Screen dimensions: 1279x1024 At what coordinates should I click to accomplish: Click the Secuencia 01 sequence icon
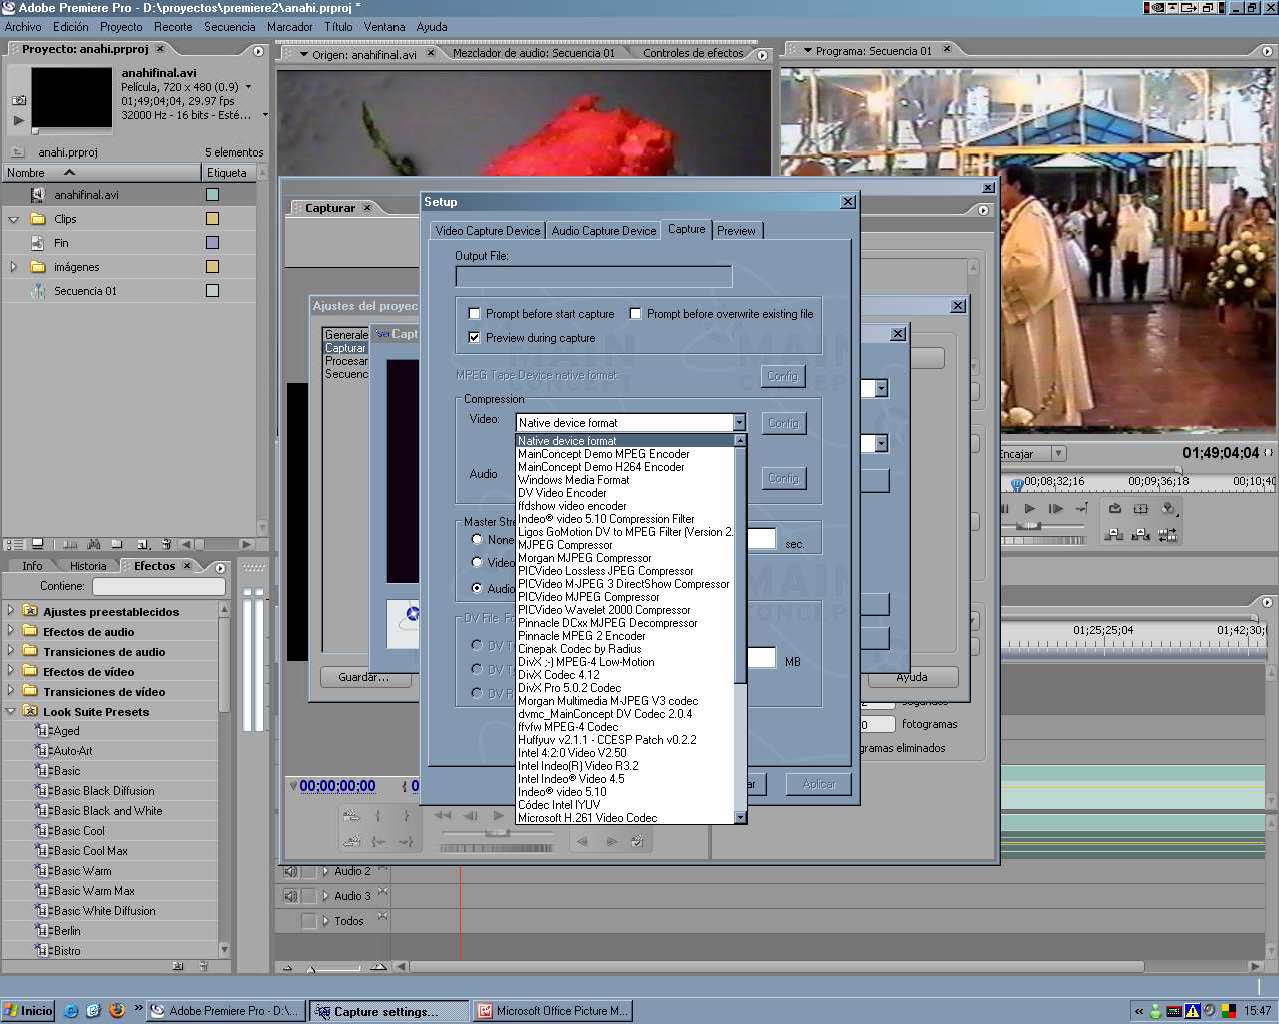(x=38, y=291)
